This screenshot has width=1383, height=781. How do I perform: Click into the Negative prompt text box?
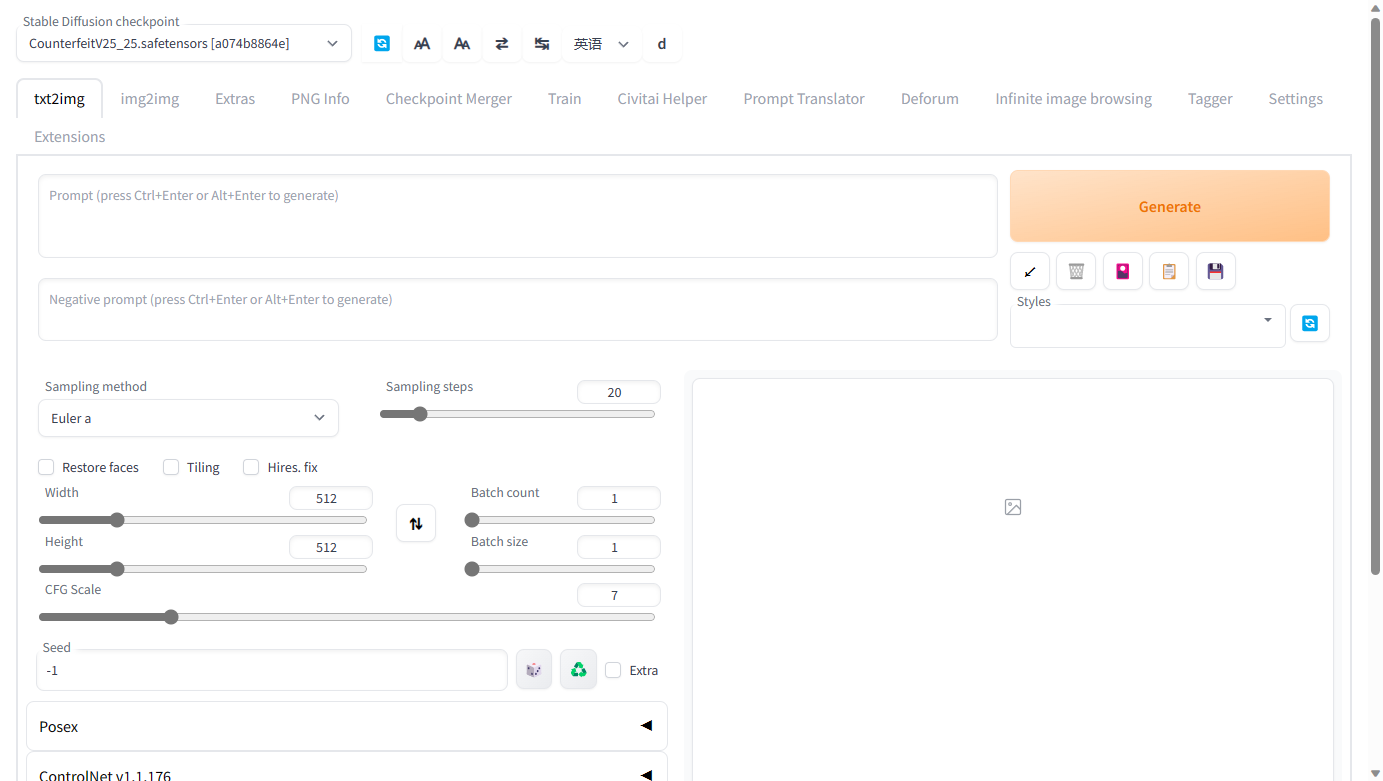[518, 310]
